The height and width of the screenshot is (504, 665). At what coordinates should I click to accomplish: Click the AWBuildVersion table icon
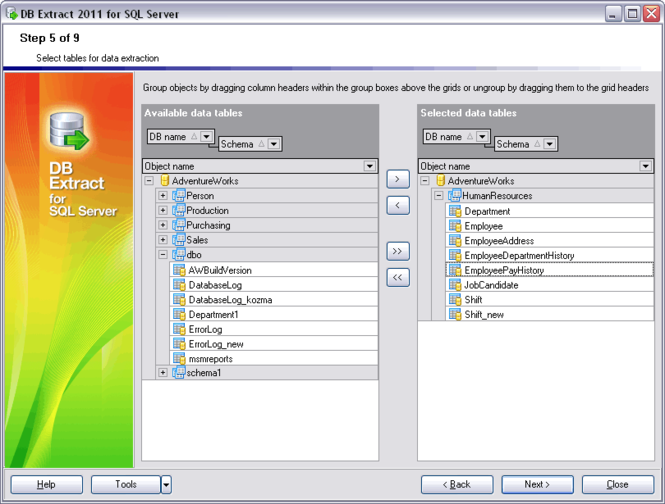(179, 270)
